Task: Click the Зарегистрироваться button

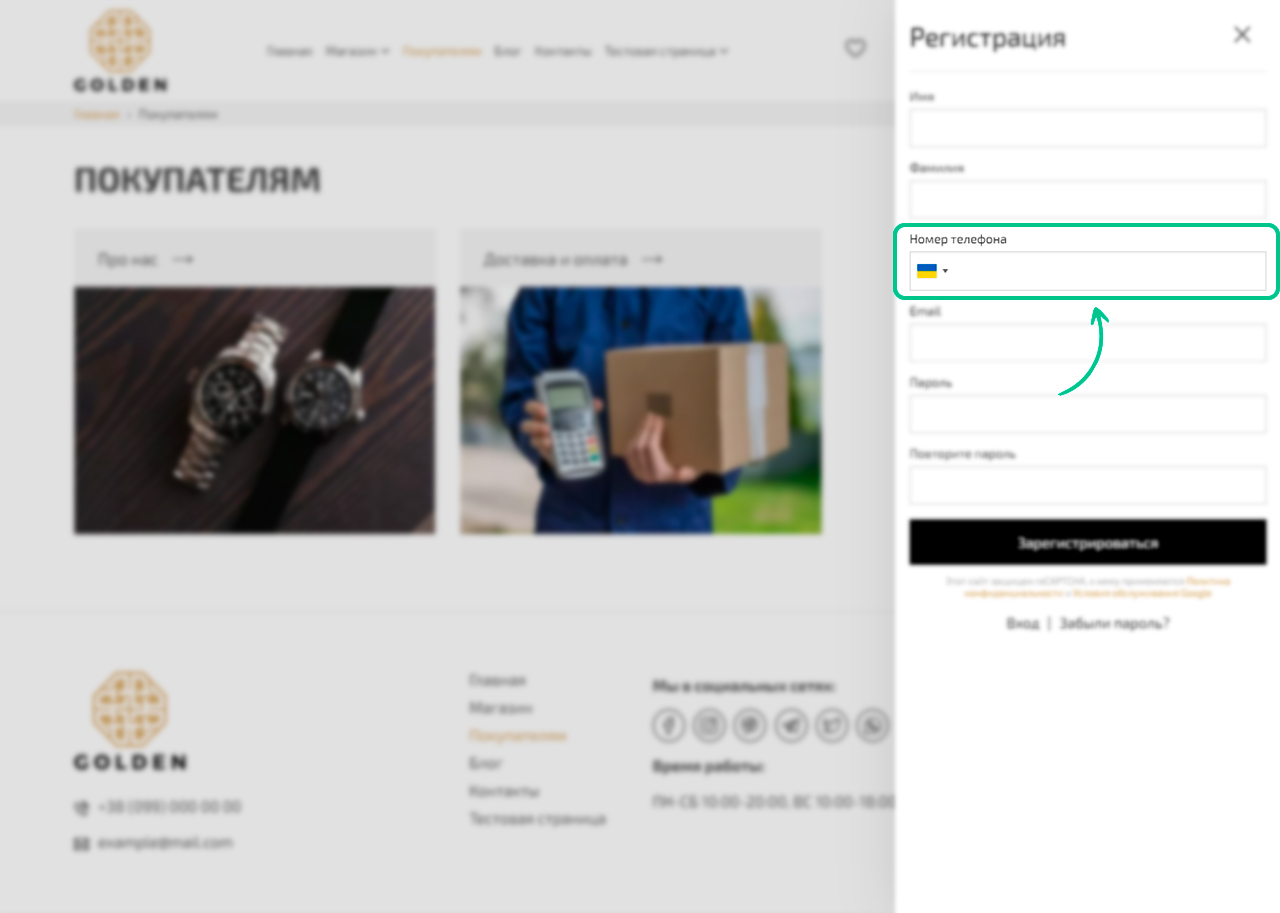Action: 1088,543
